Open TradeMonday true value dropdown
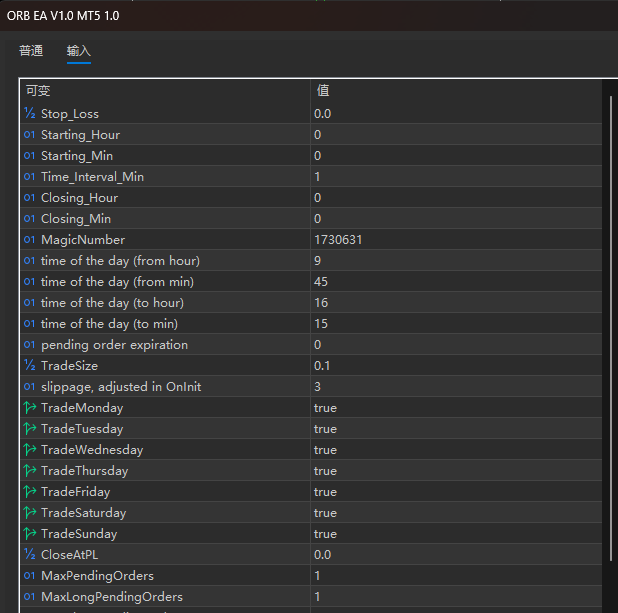 point(456,408)
